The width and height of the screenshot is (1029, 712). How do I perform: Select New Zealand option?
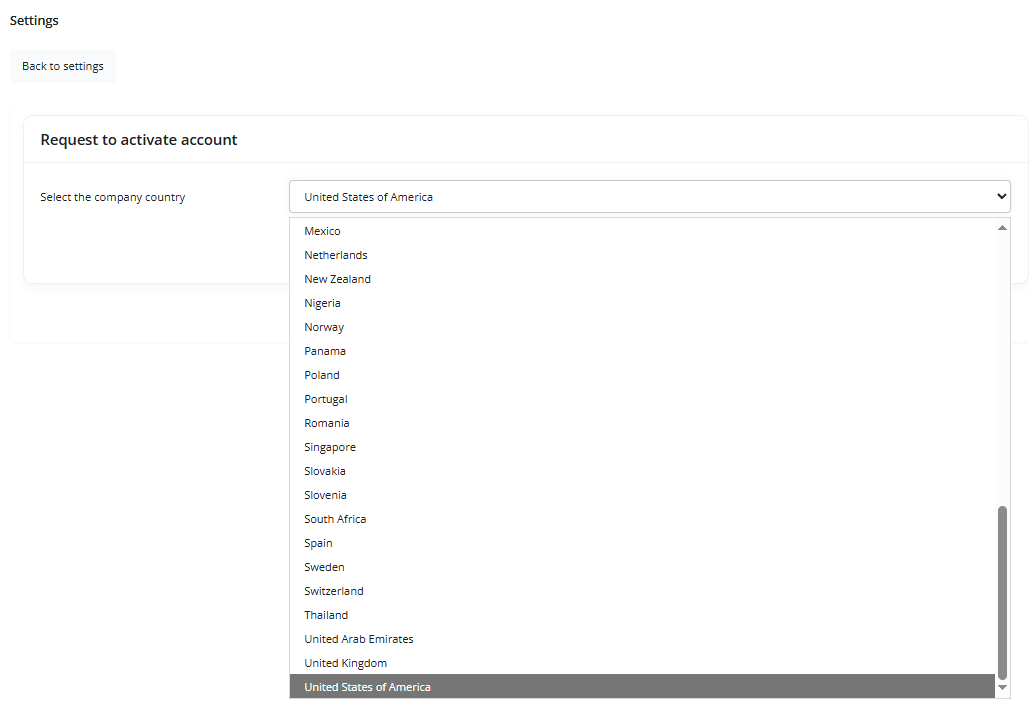pyautogui.click(x=337, y=279)
